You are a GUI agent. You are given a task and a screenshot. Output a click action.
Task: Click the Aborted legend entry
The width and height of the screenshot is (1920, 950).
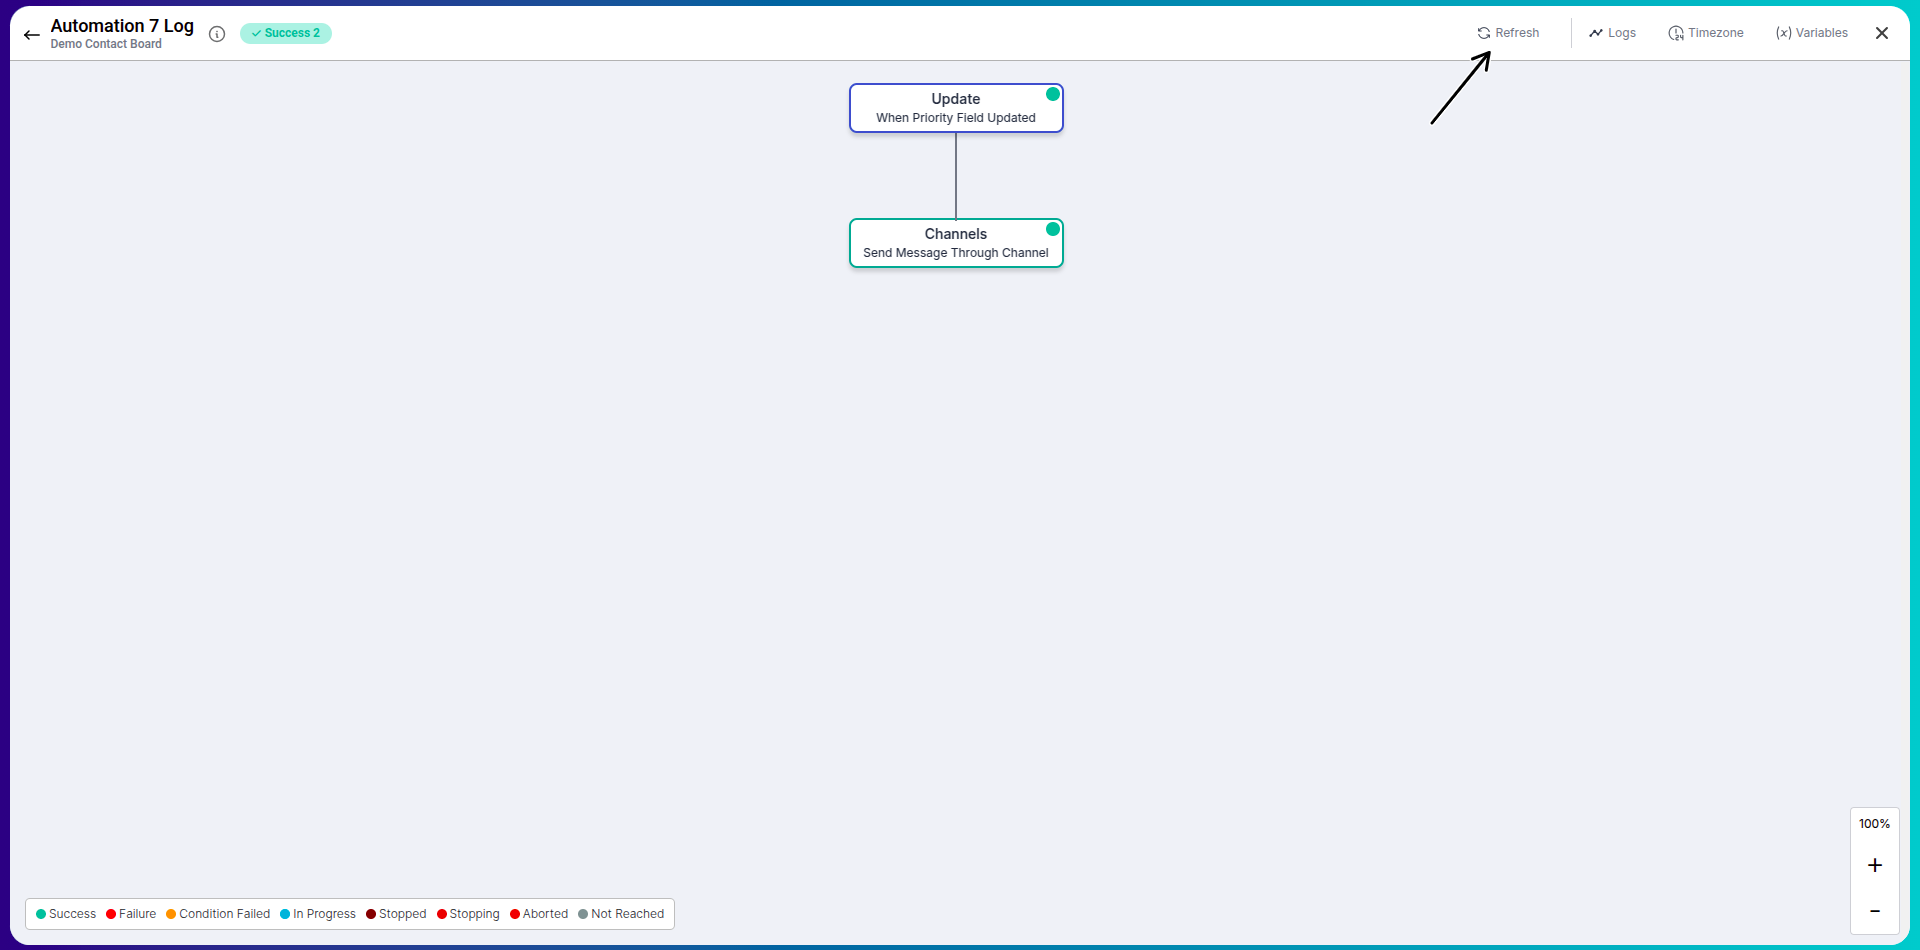(539, 914)
